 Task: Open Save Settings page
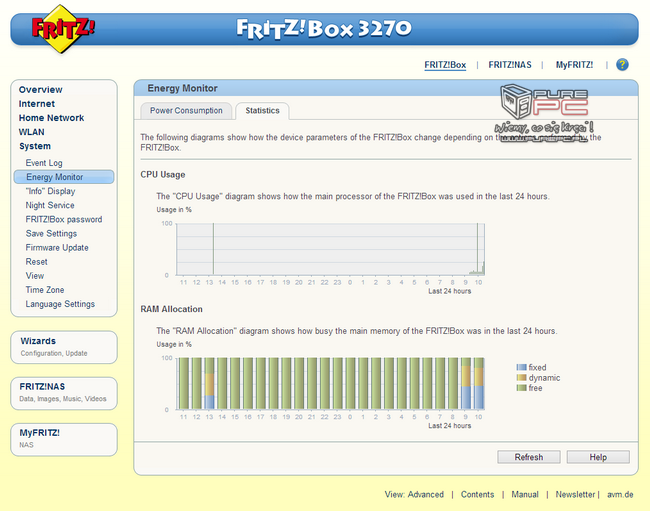click(51, 233)
